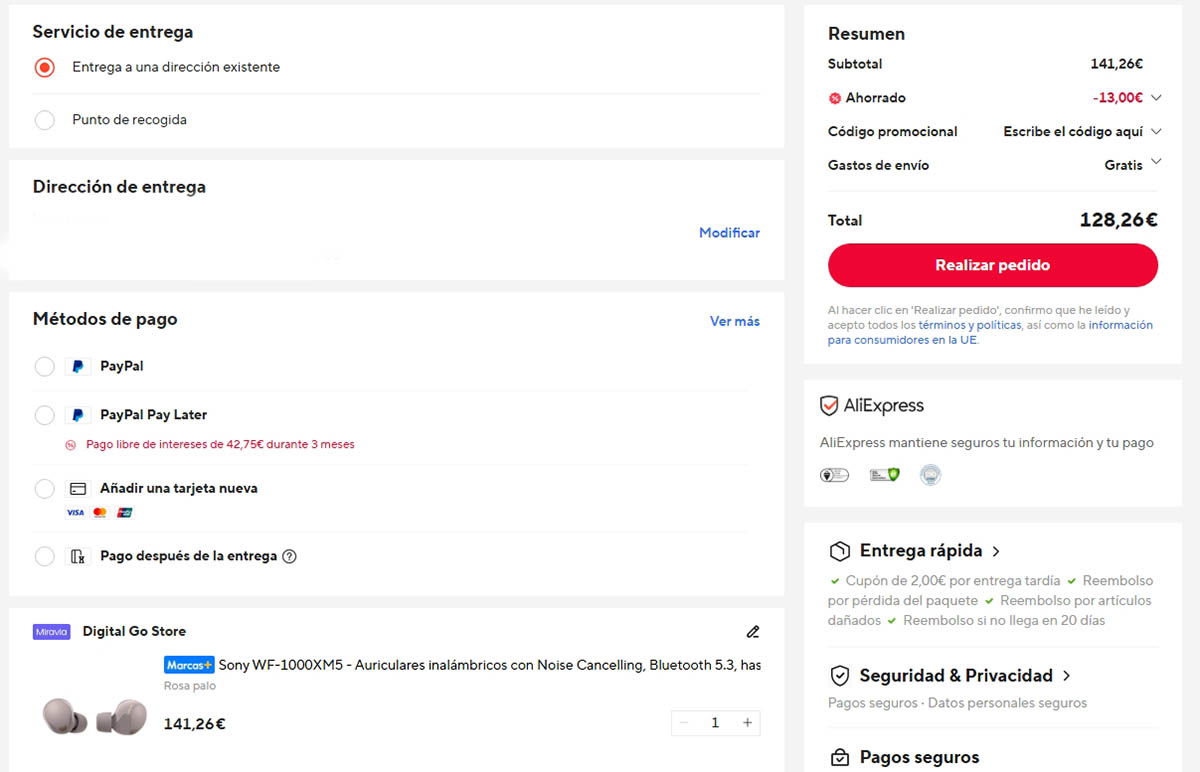This screenshot has height=772, width=1200.
Task: Select Punto de recogida delivery option
Action: pyautogui.click(x=44, y=120)
